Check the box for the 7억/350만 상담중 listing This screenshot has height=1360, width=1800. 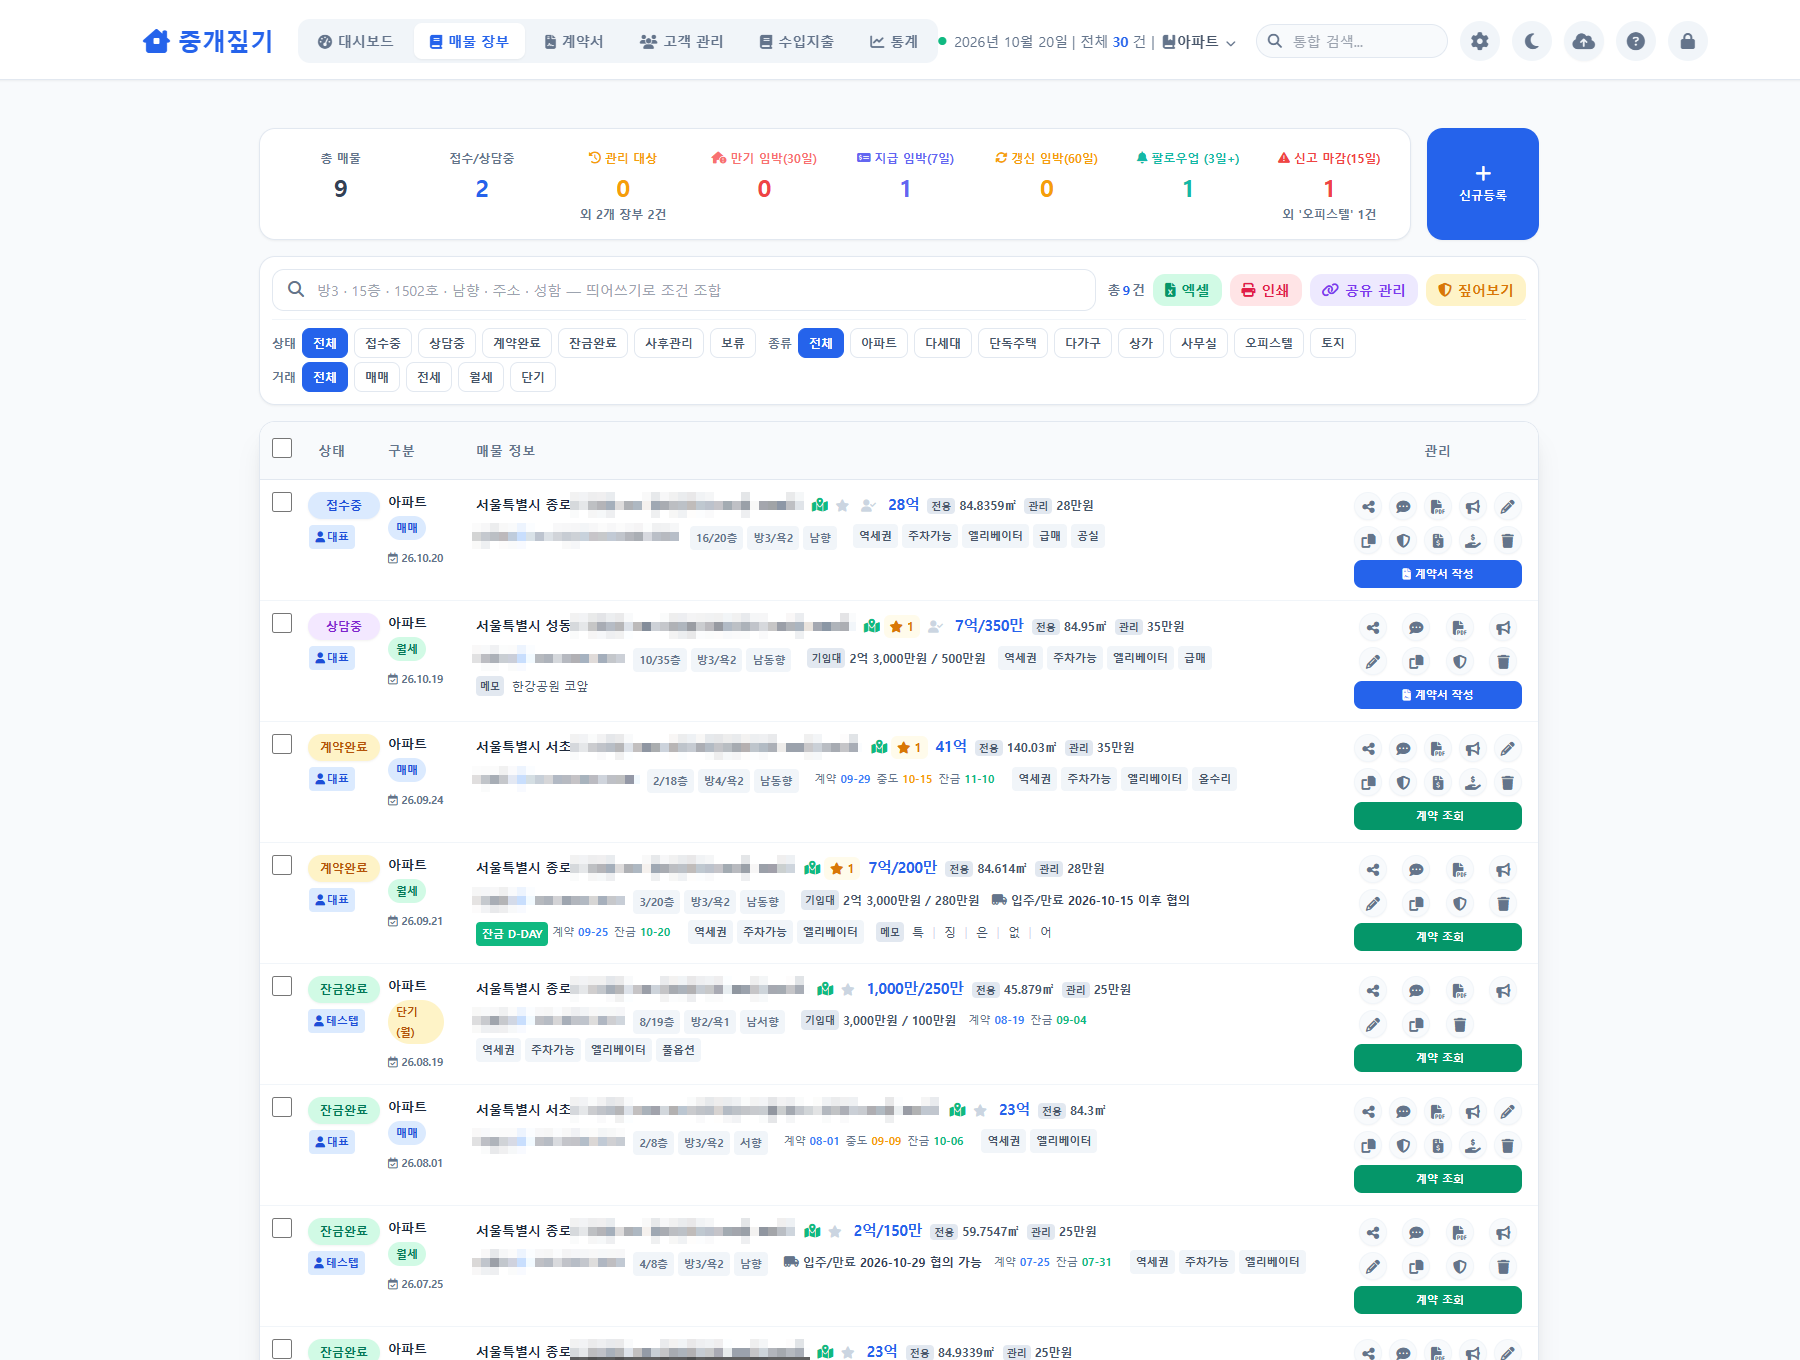pos(282,623)
